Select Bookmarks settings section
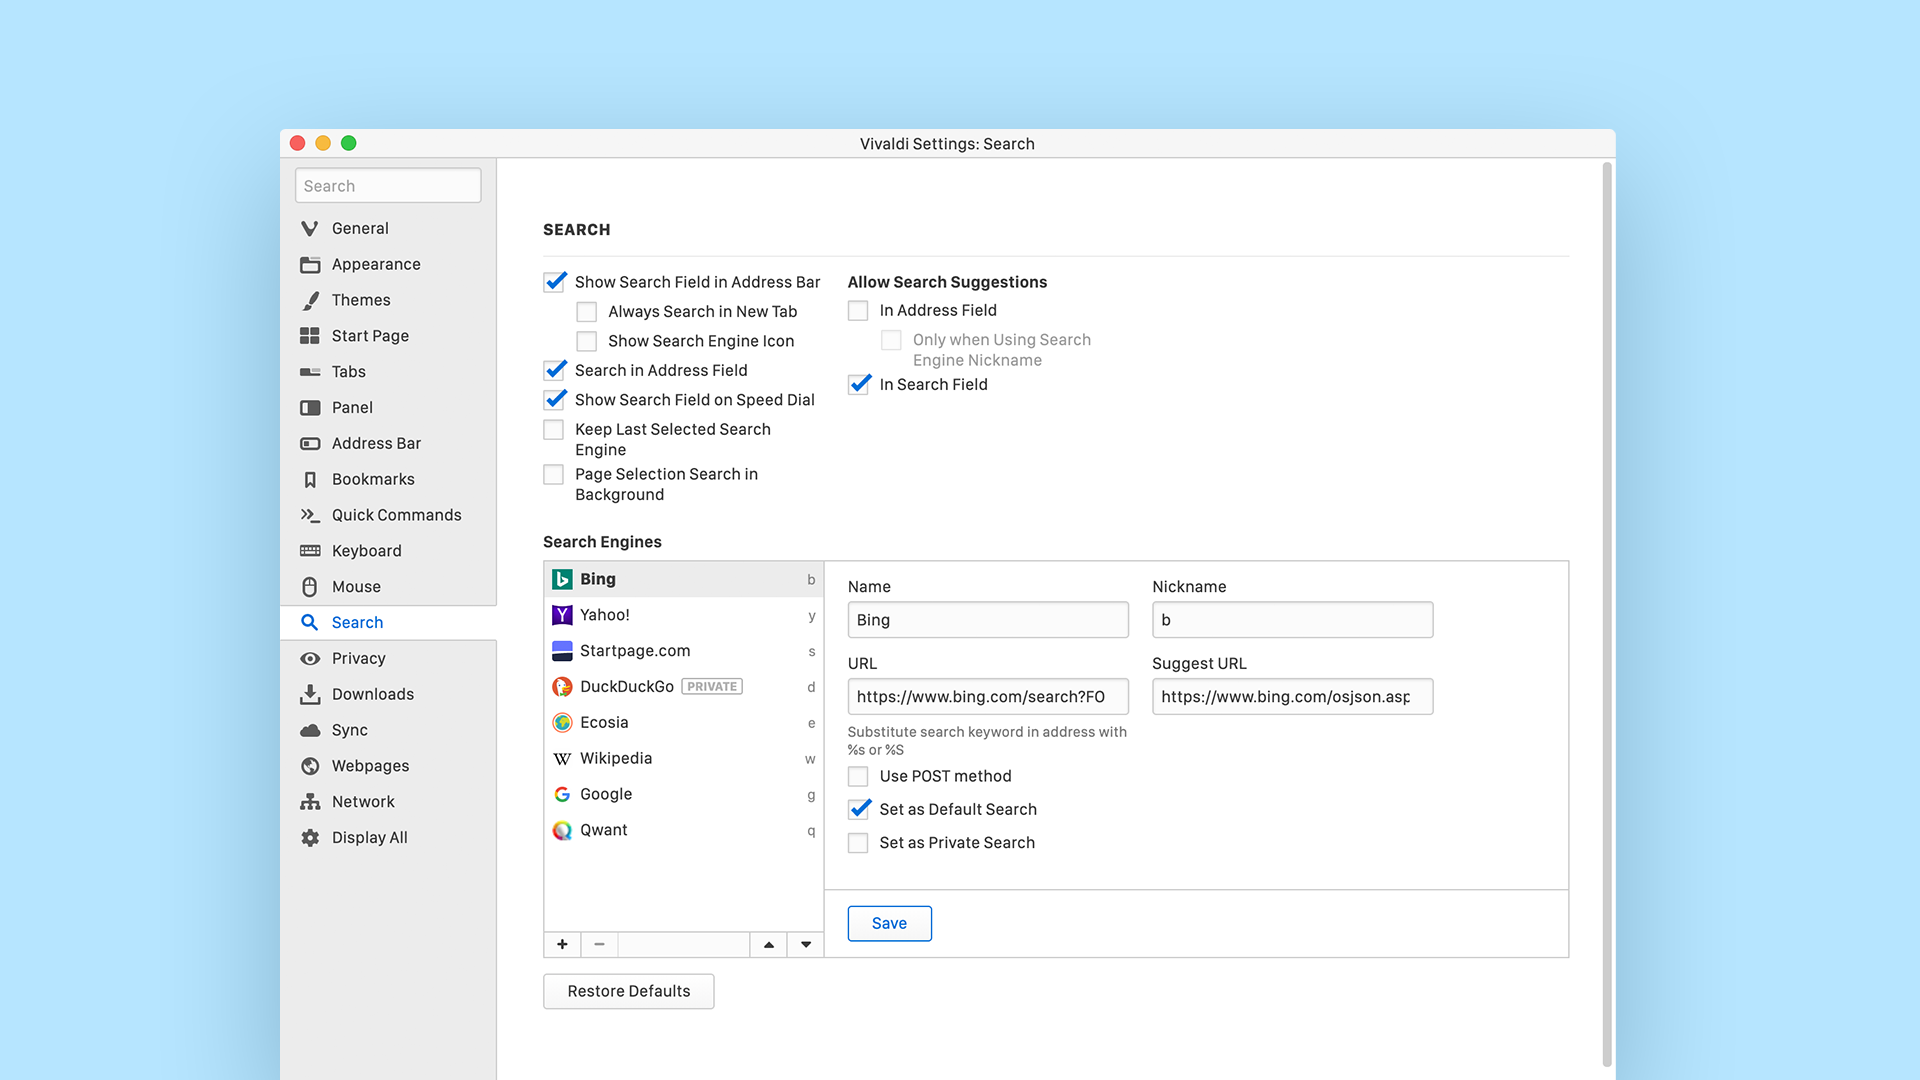1920x1080 pixels. pyautogui.click(x=372, y=479)
